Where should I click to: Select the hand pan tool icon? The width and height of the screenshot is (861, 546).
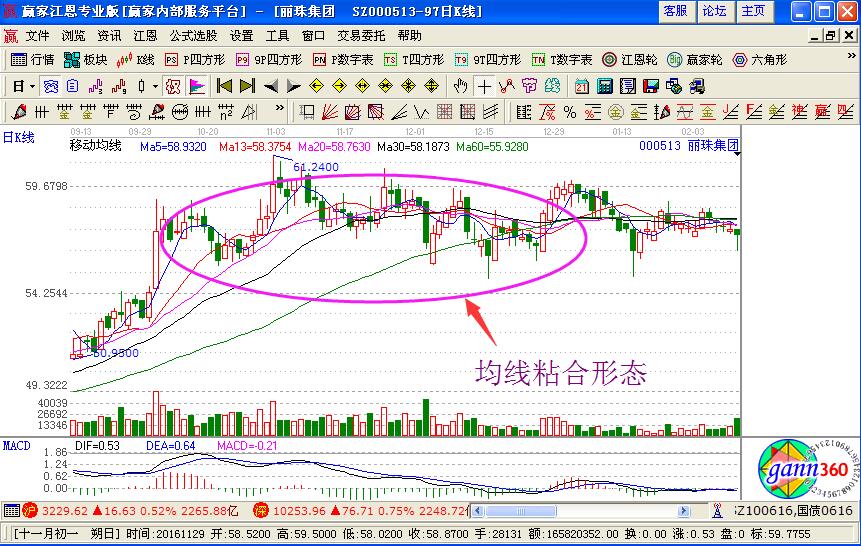[461, 86]
